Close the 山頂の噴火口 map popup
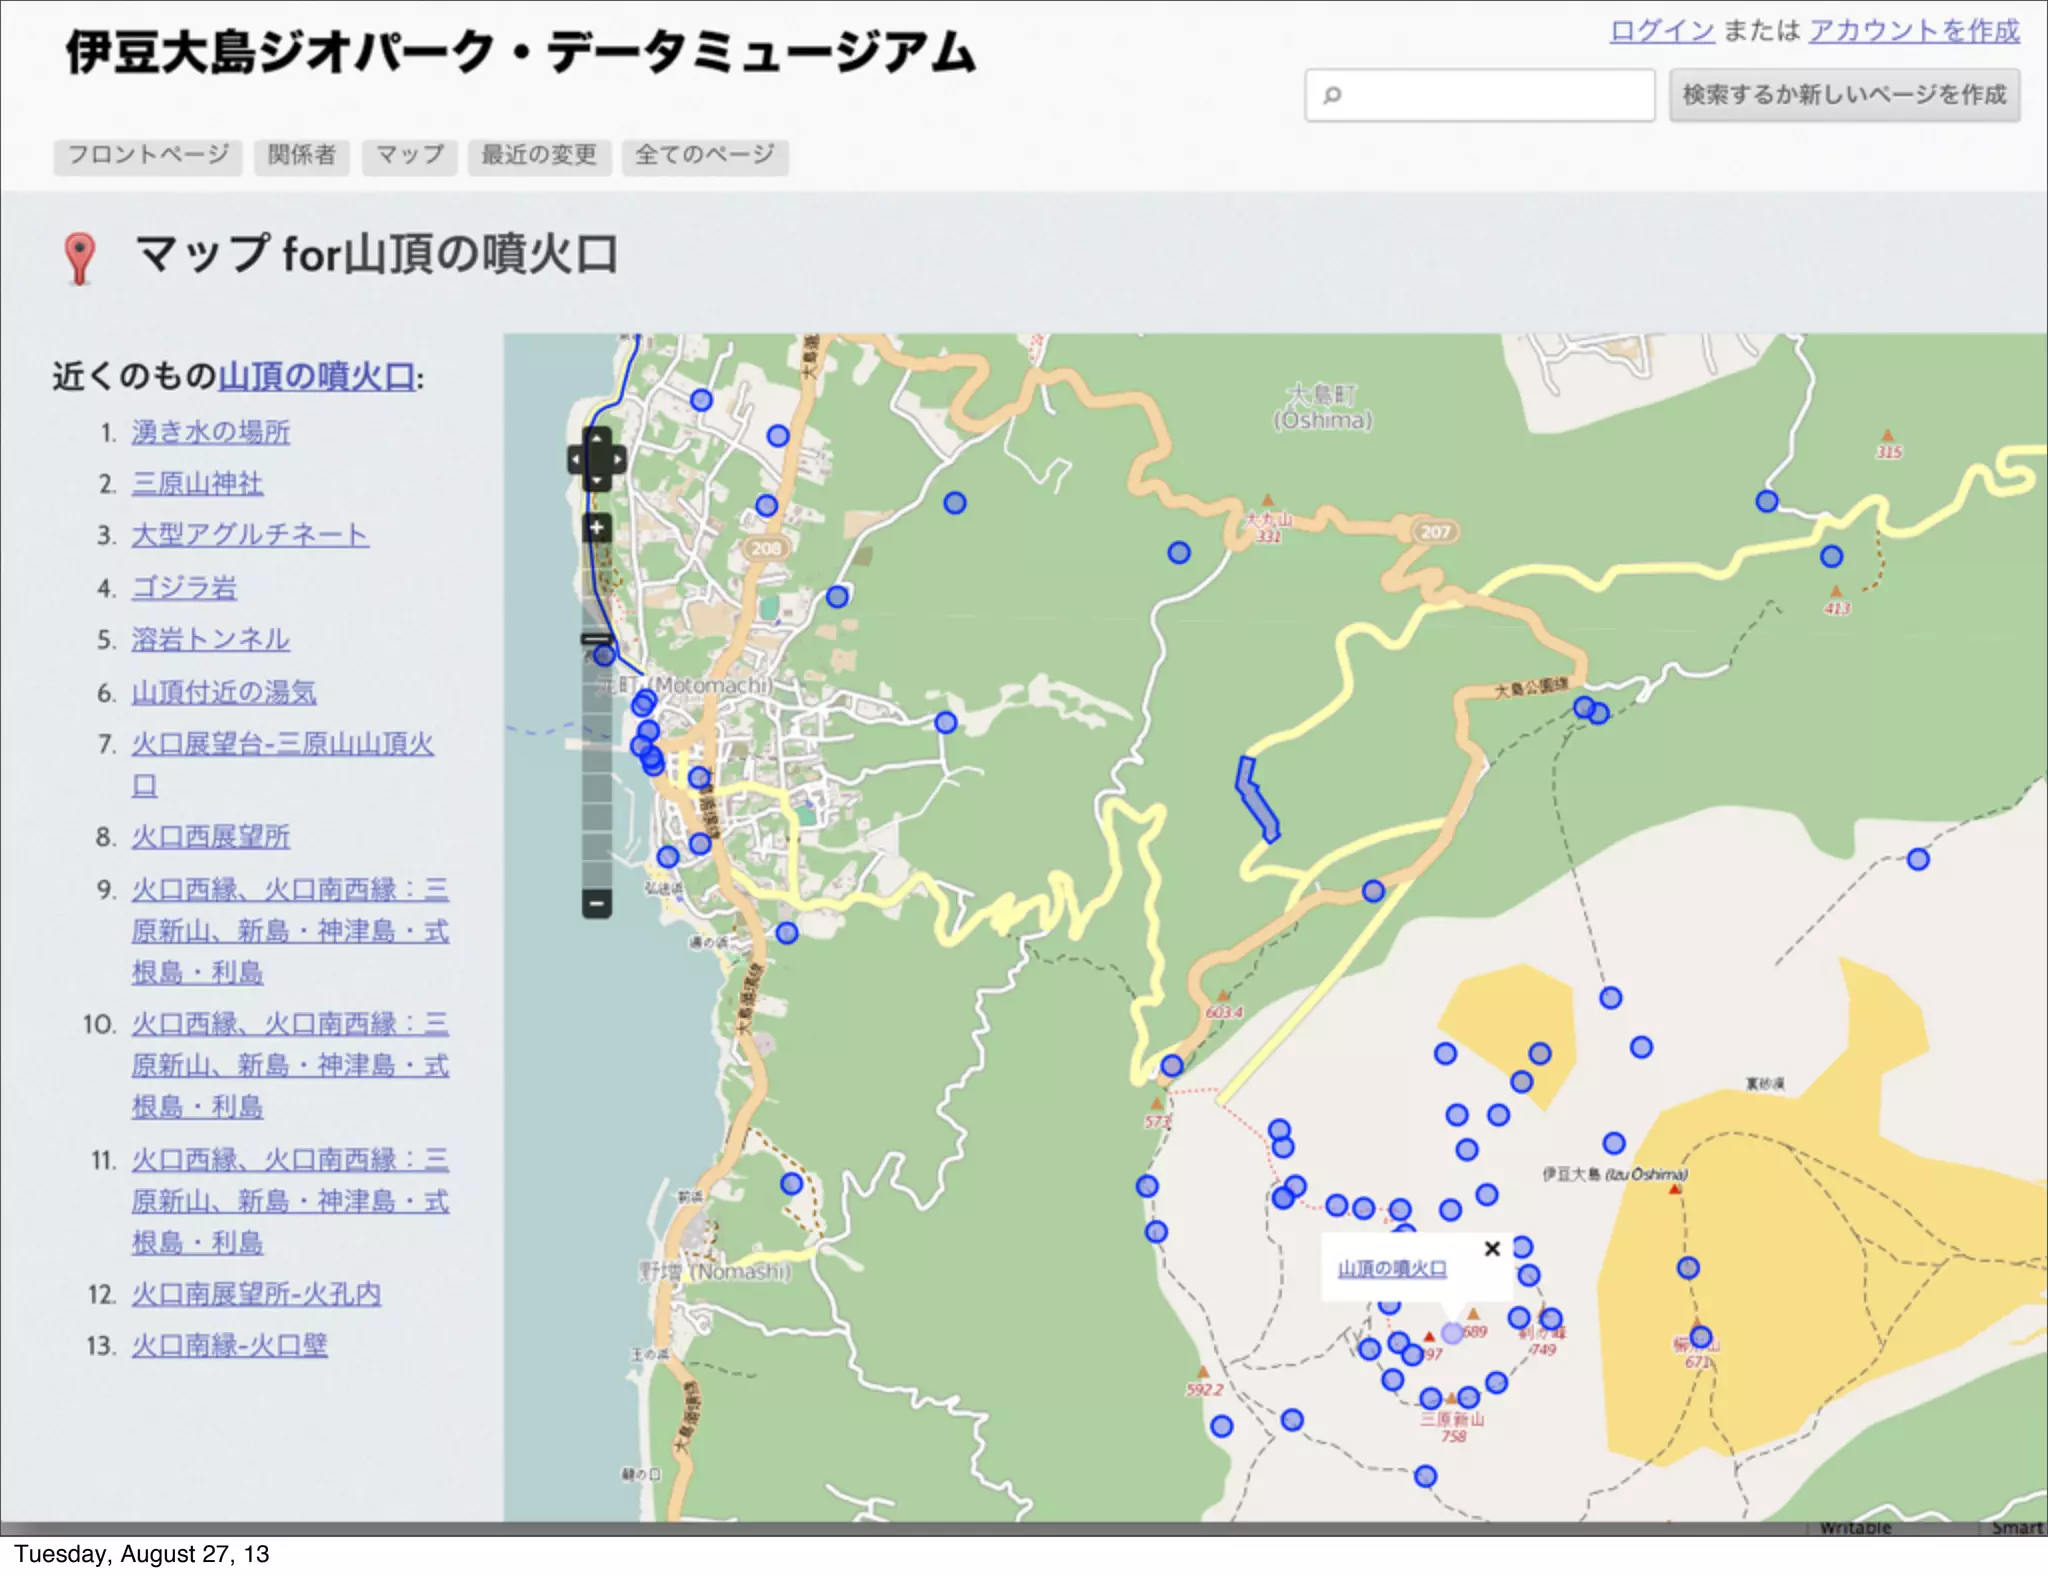The width and height of the screenshot is (2048, 1576). pyautogui.click(x=1492, y=1248)
